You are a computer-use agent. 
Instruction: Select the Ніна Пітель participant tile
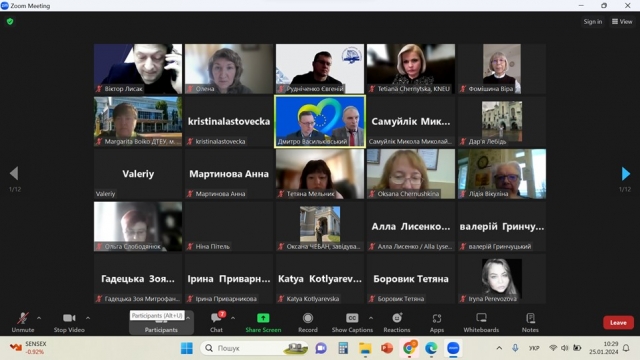[229, 227]
